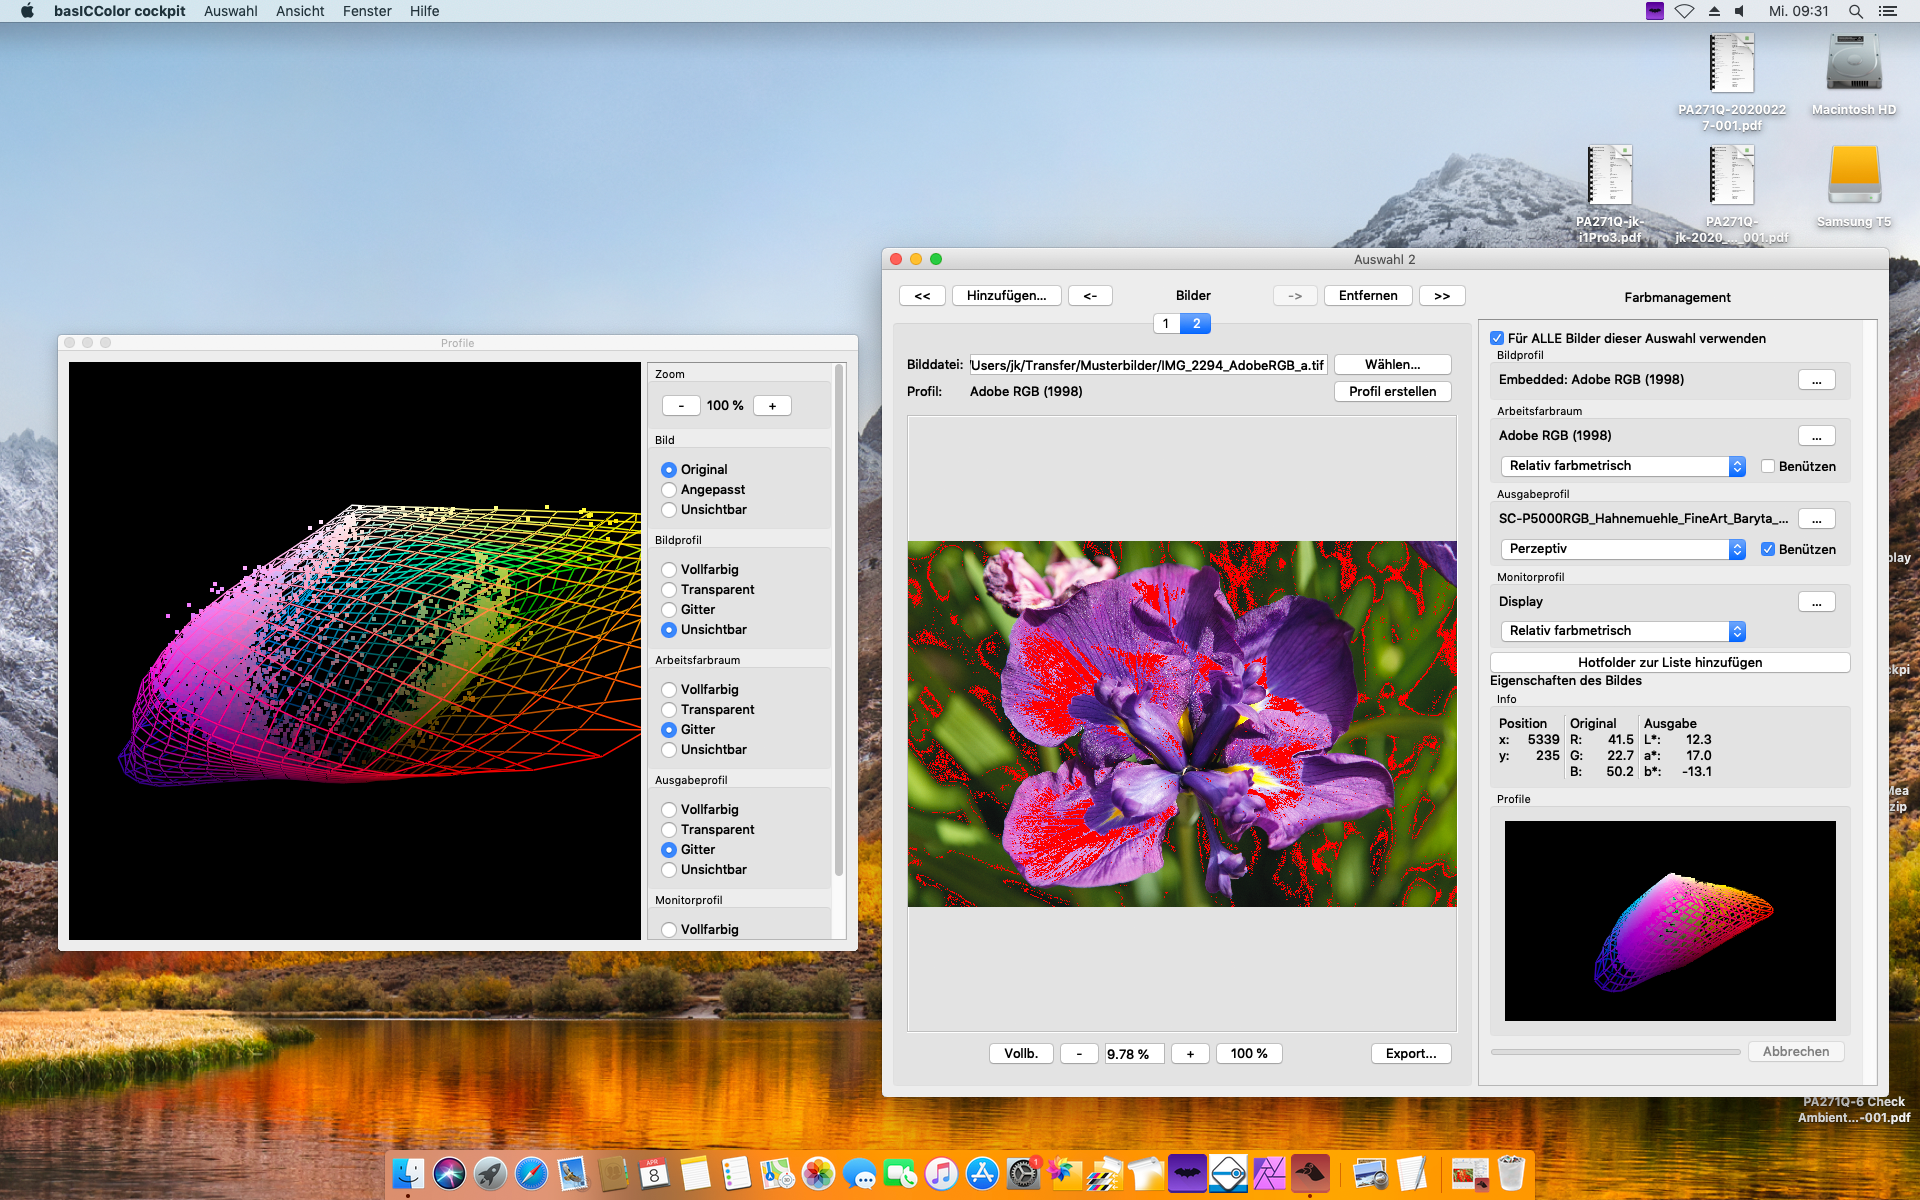Open the Macintosh HD desktop icon
Viewport: 1920px width, 1200px height.
coord(1853,65)
